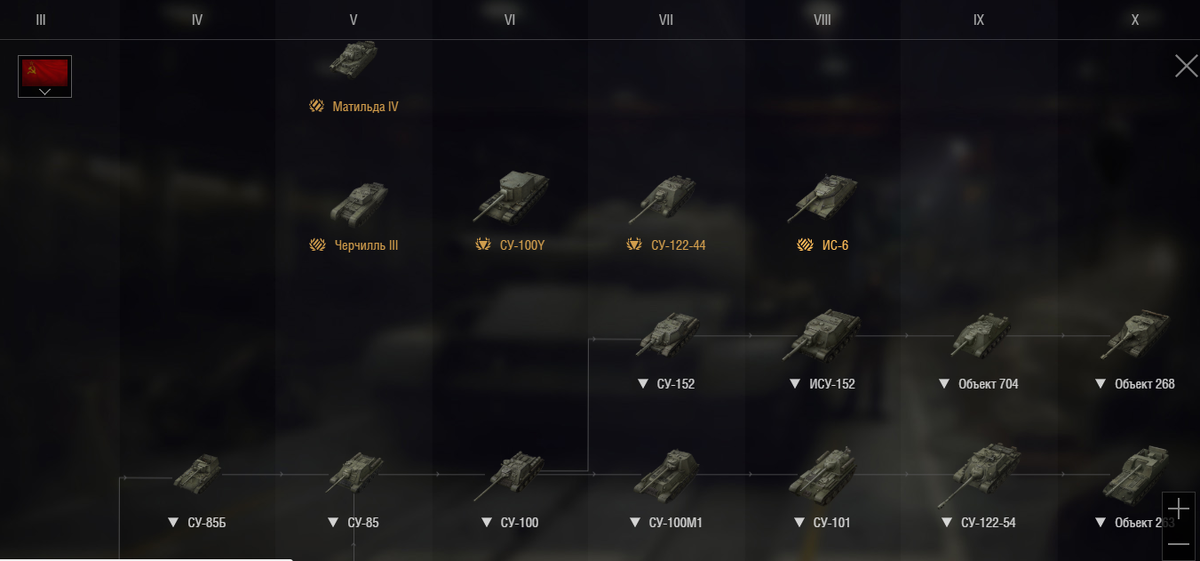
Task: Expand the triangle marker beside СУ-122-54
Action: 947,523
